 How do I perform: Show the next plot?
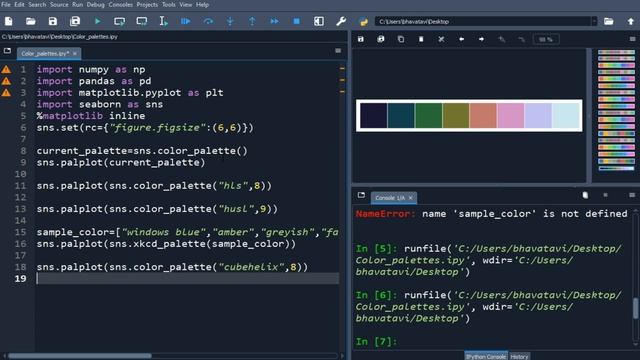tap(481, 39)
